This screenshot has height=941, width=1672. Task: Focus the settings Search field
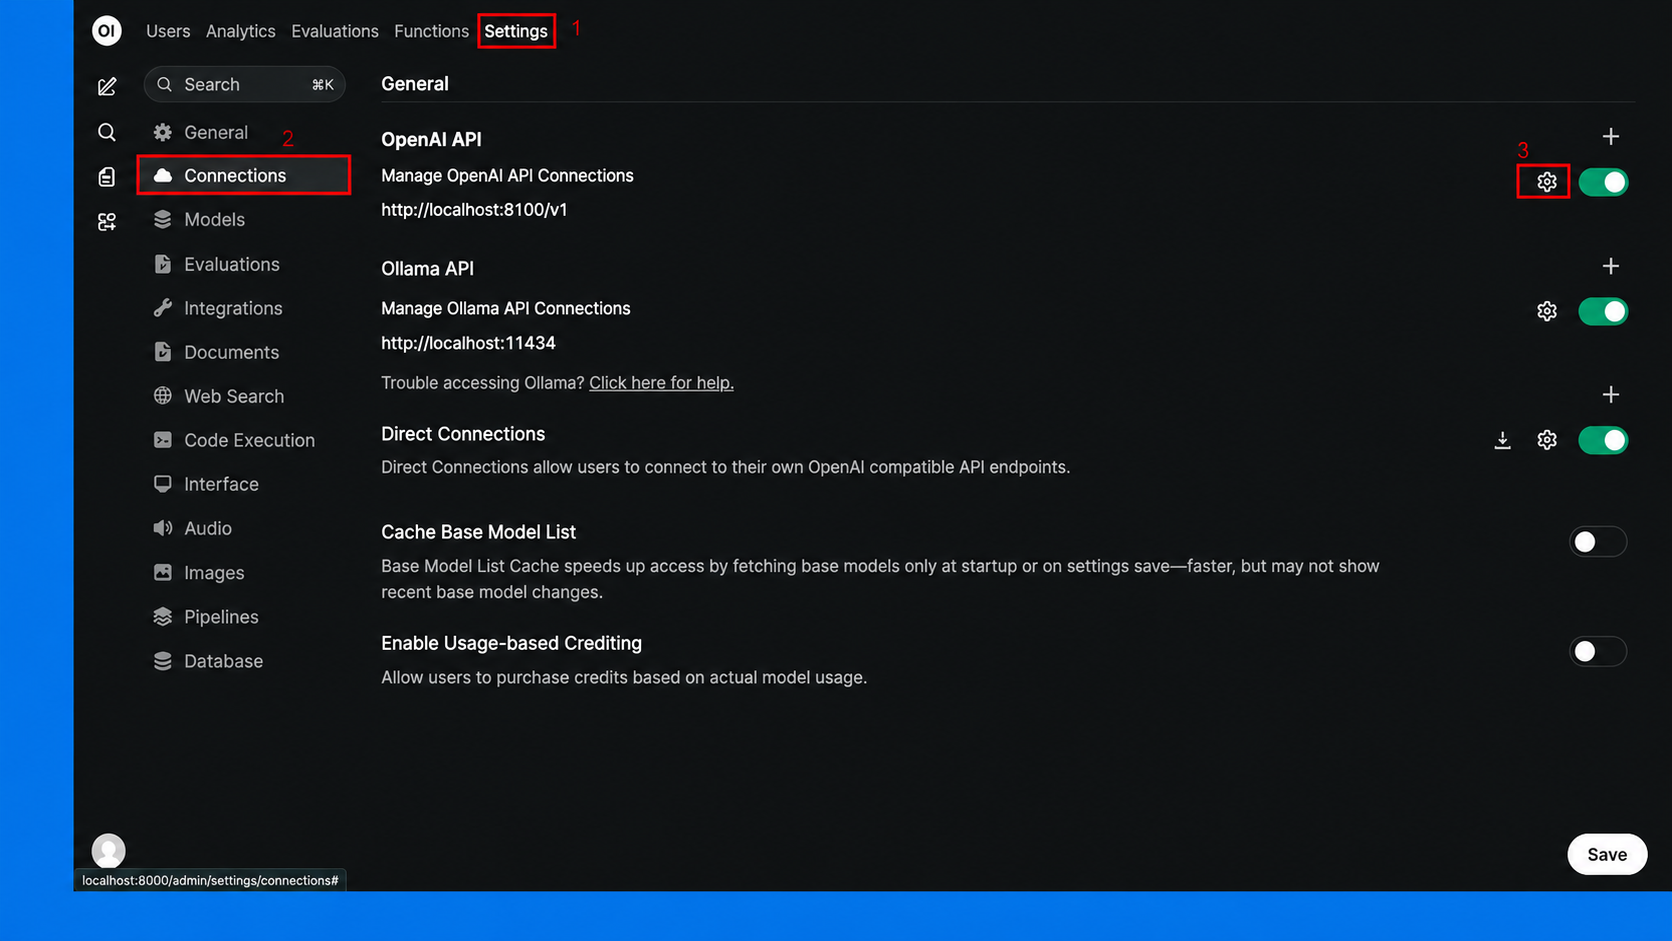[x=245, y=84]
